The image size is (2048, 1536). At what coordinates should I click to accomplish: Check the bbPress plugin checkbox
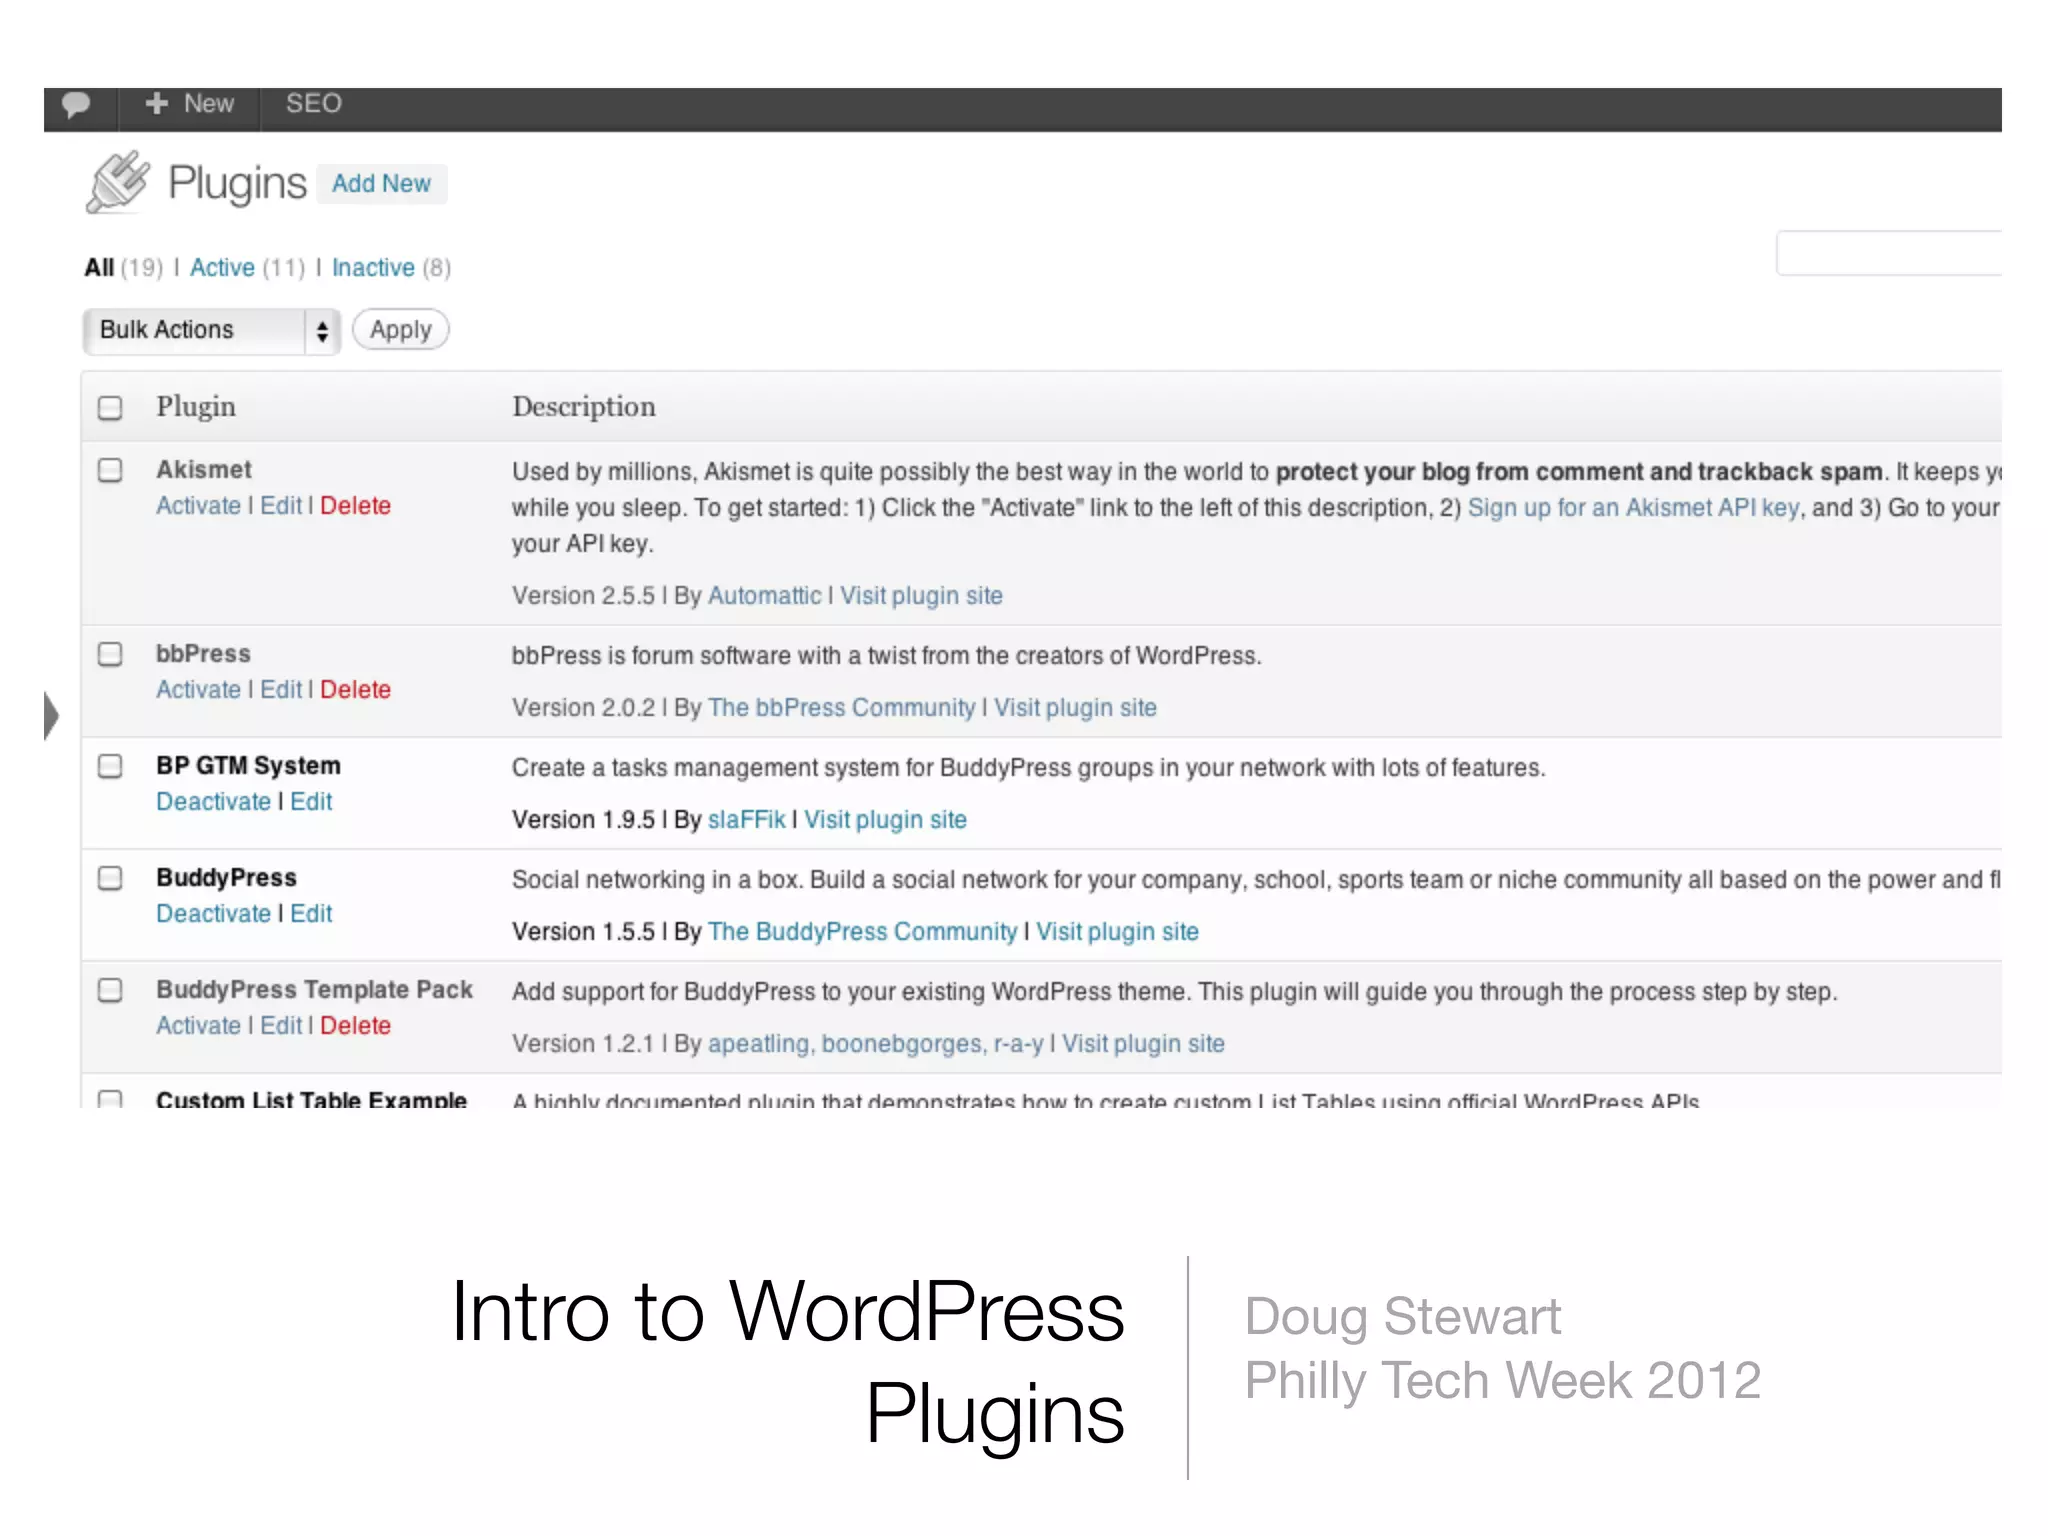point(110,654)
